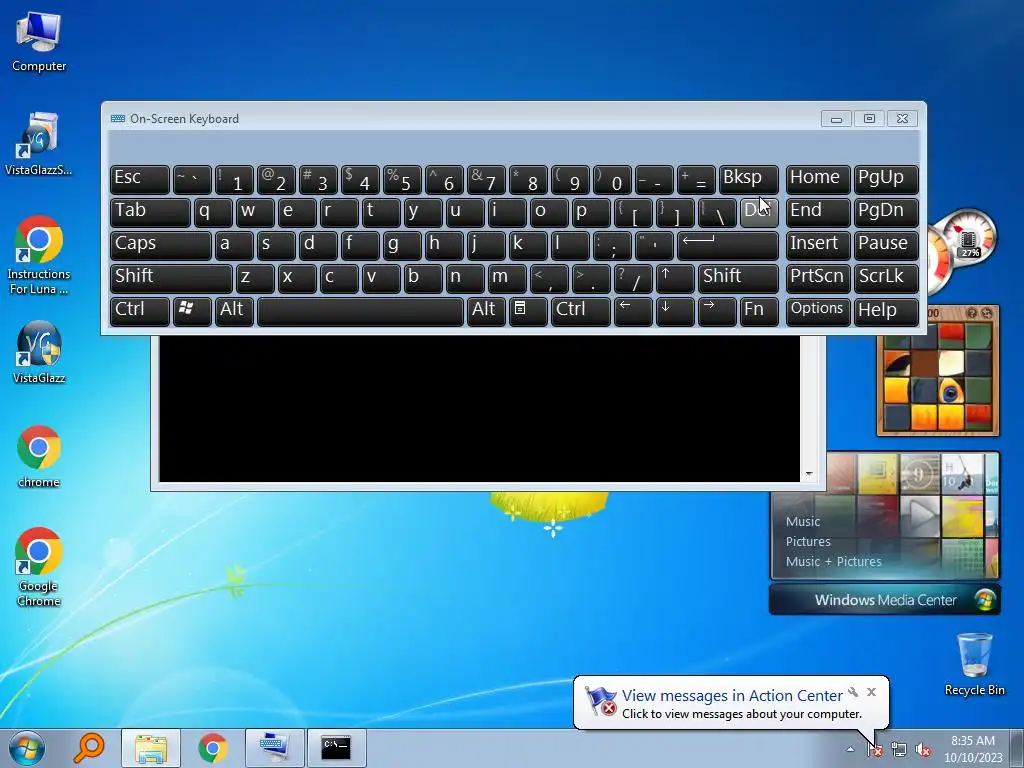Click the network tray icon
Image resolution: width=1024 pixels, height=768 pixels.
(x=899, y=750)
